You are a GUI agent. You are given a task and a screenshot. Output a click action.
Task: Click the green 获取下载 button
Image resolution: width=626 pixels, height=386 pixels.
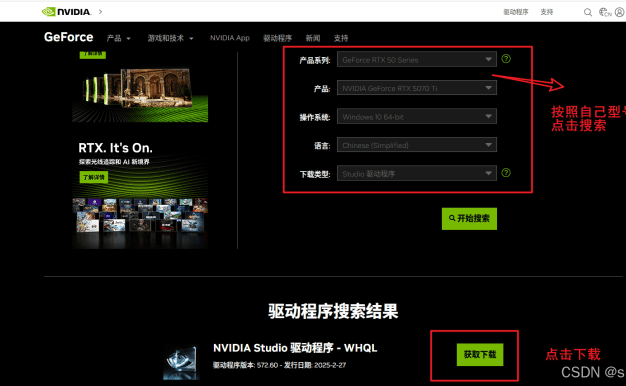click(x=480, y=354)
